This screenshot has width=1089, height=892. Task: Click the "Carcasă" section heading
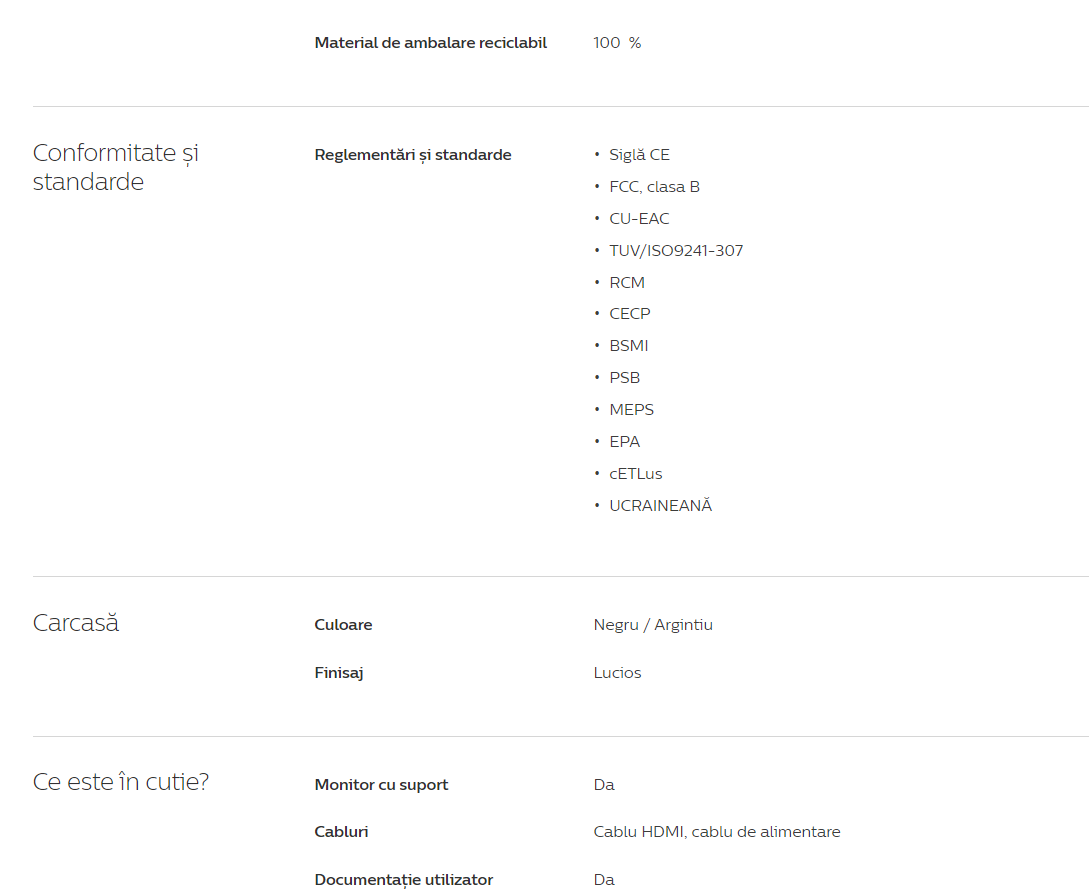pos(76,622)
